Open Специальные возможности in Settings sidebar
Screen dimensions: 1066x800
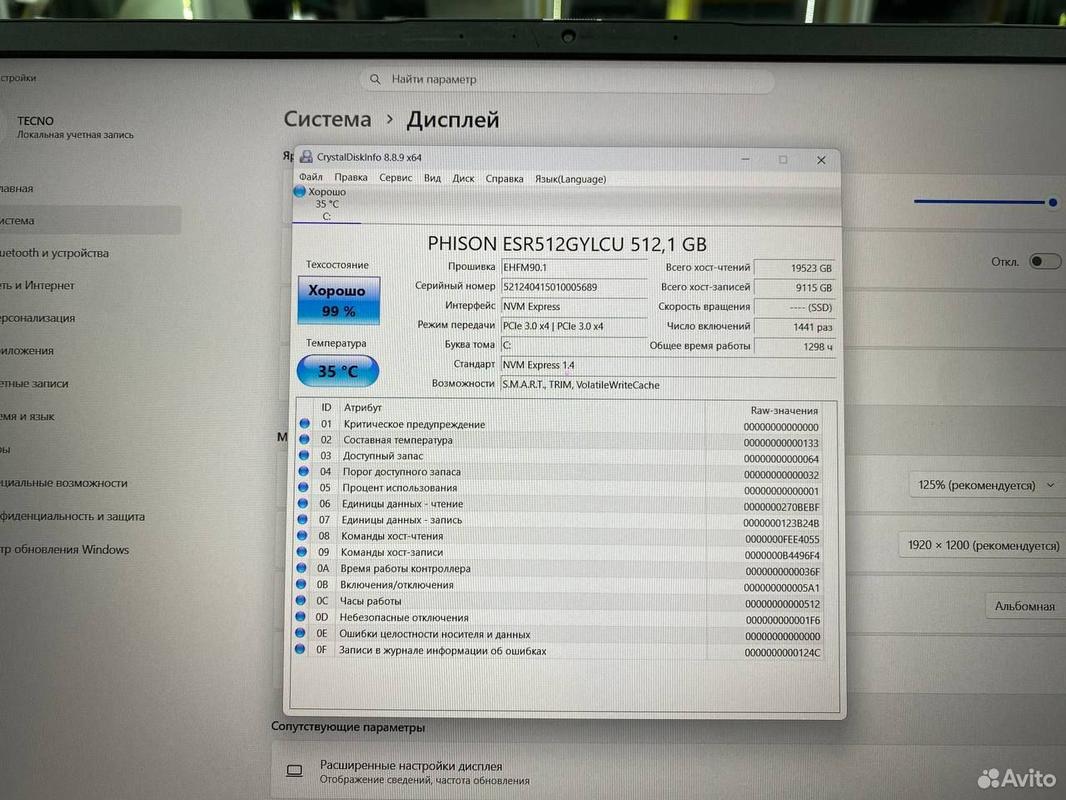pyautogui.click(x=64, y=483)
